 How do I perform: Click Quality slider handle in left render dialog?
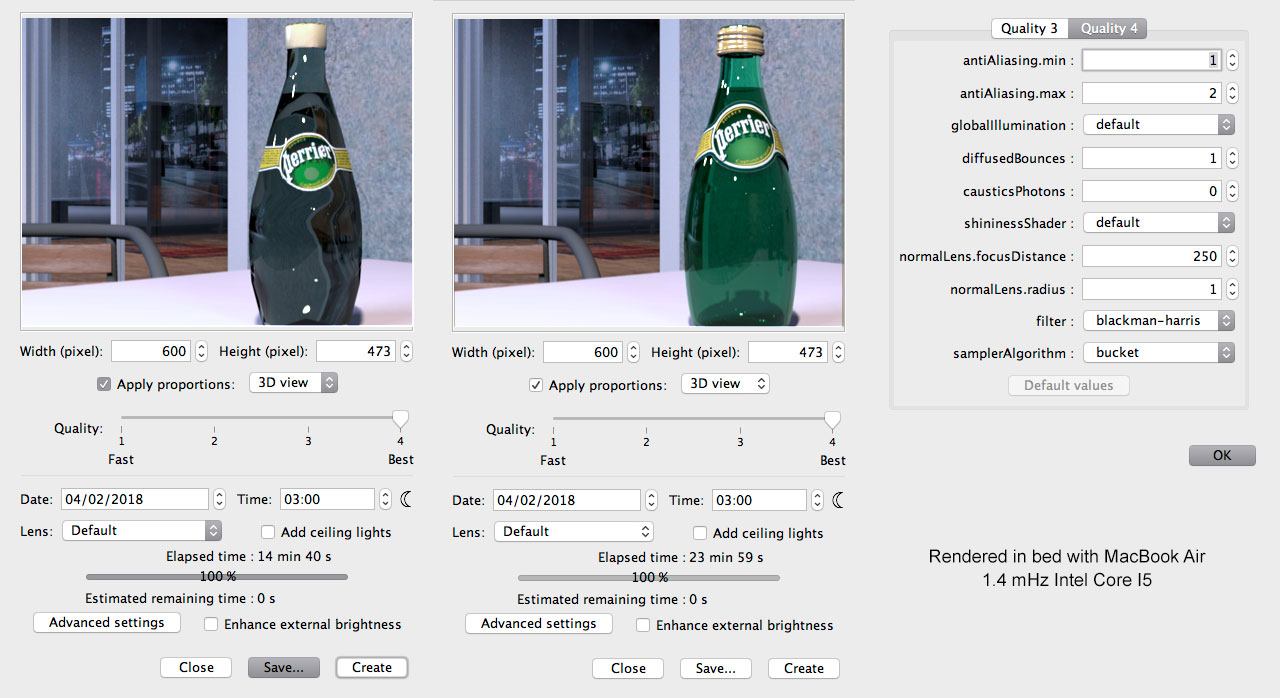(x=400, y=420)
